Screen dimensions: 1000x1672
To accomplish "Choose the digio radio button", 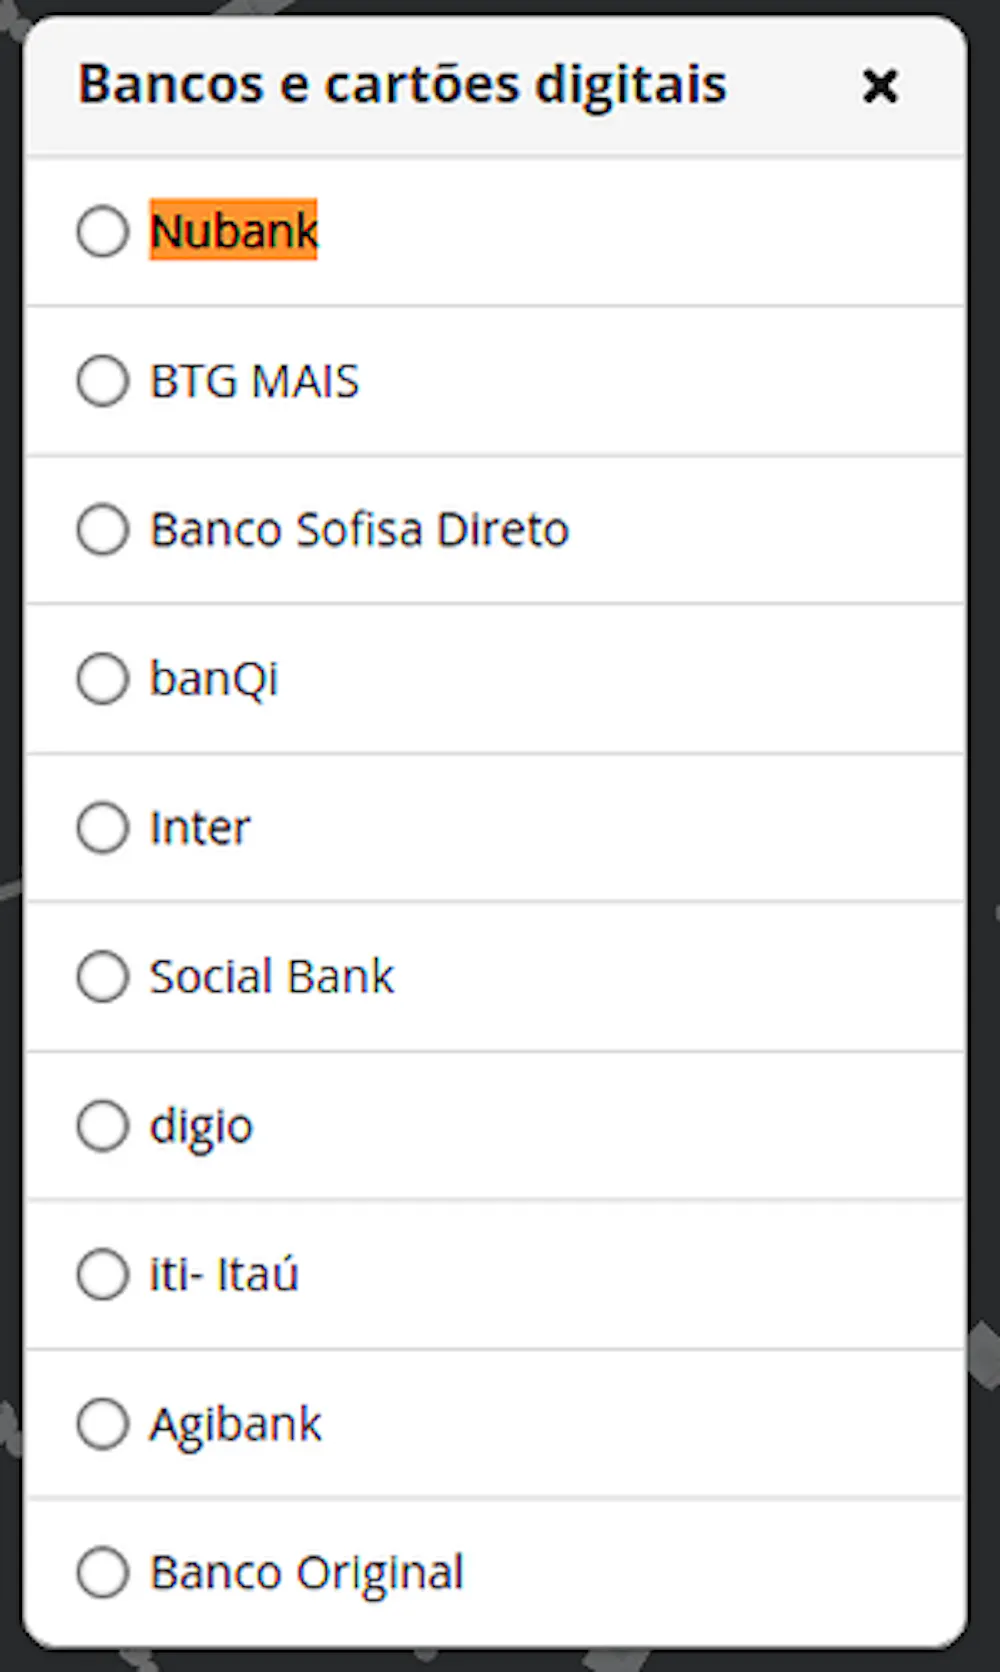I will (103, 1126).
